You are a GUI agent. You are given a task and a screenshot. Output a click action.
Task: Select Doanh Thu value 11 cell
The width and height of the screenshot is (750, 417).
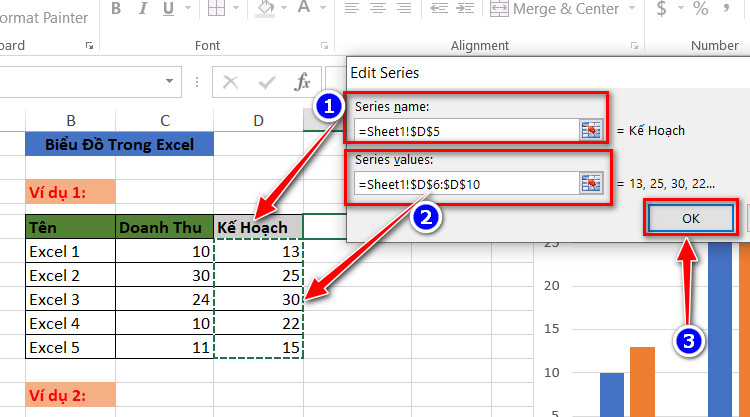pyautogui.click(x=165, y=347)
